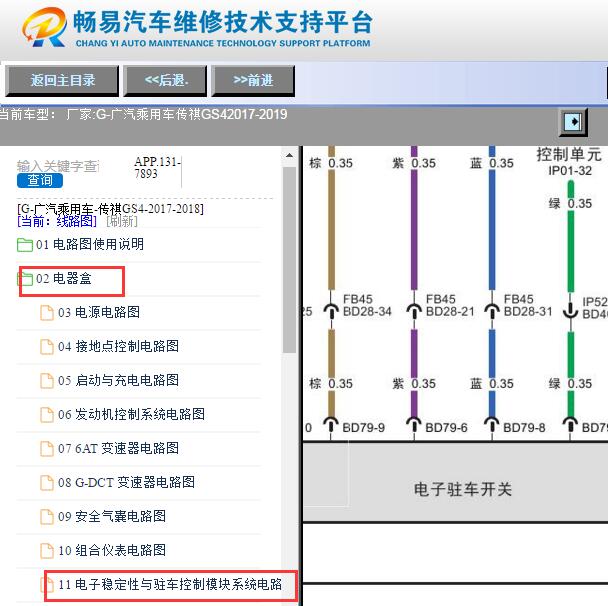This screenshot has width=608, height=606.
Task: Click the FB45 BD28-21 connector symbol
Action: [x=414, y=309]
